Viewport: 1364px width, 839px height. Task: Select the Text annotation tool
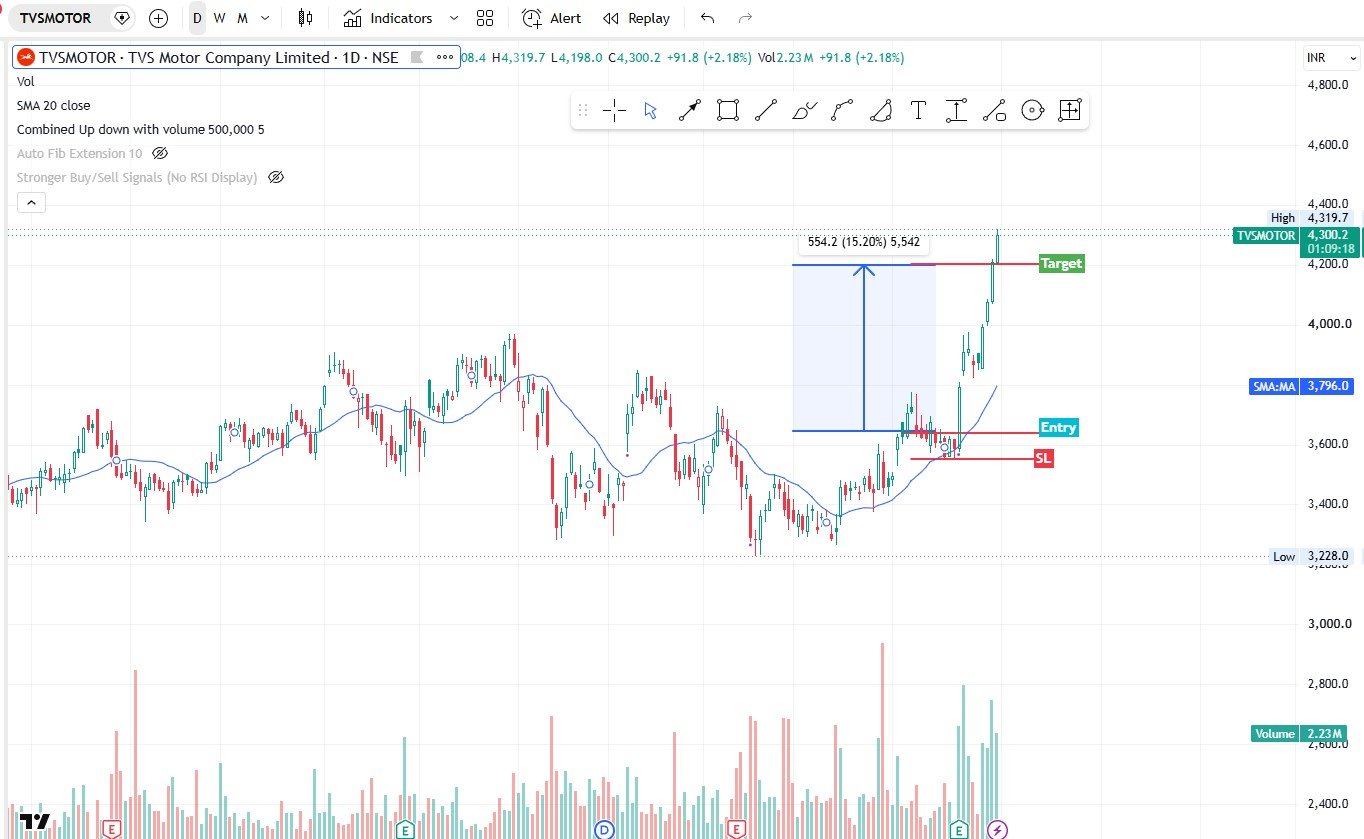[918, 111]
